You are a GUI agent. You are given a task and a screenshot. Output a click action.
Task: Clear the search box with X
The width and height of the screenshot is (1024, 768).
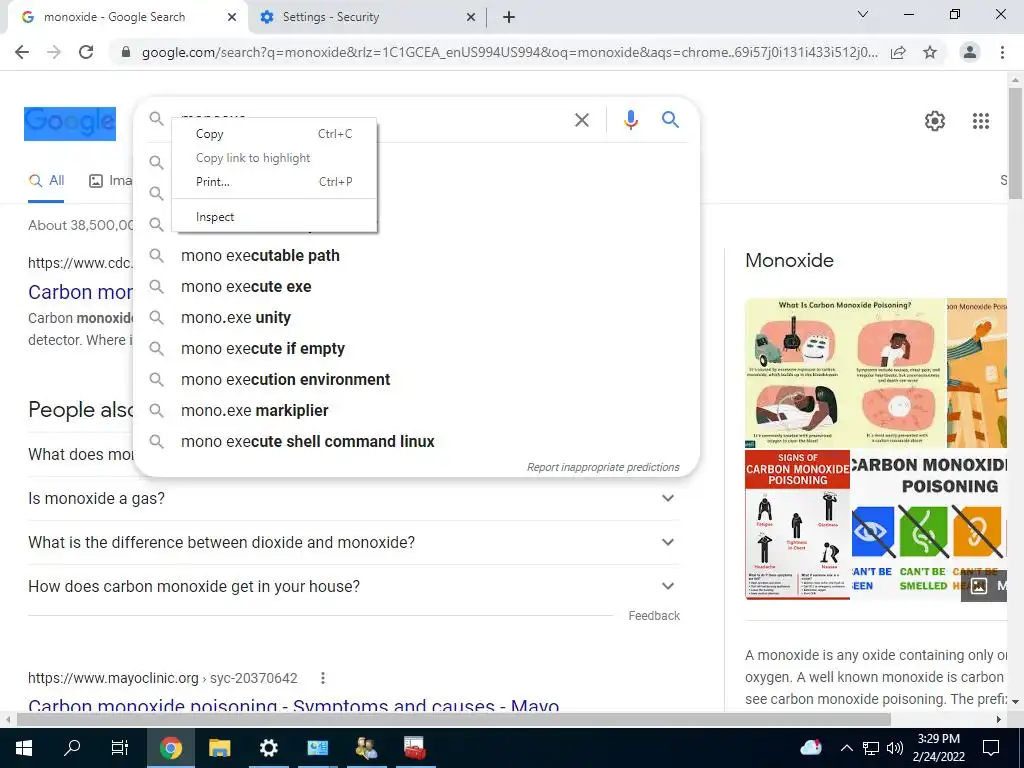pyautogui.click(x=581, y=120)
